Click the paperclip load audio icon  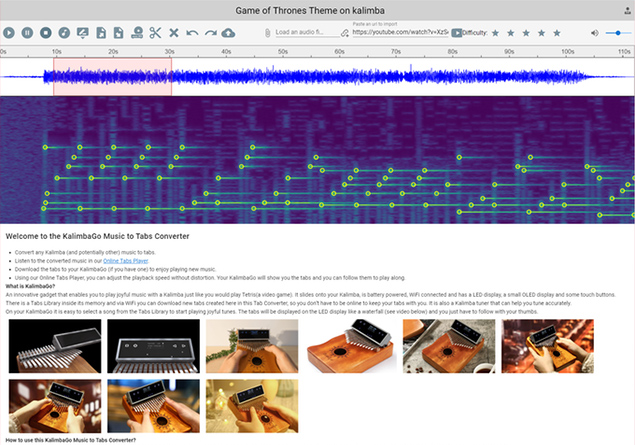click(x=267, y=33)
